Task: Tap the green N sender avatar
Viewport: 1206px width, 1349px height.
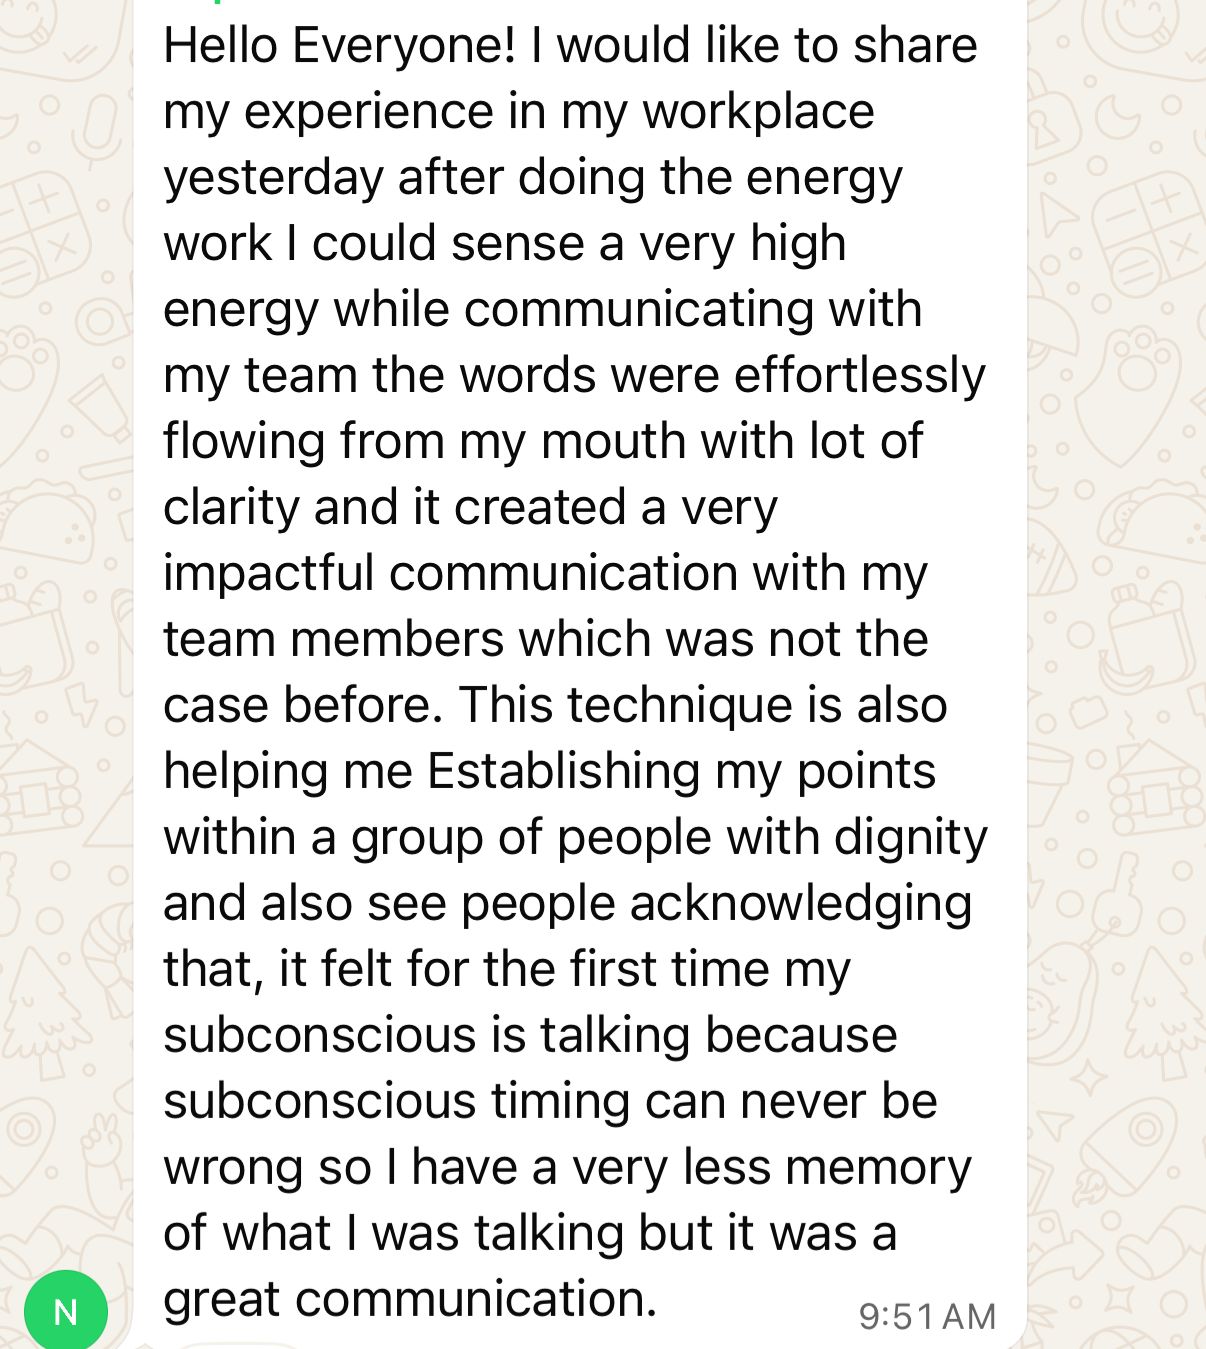Action: tap(66, 1311)
